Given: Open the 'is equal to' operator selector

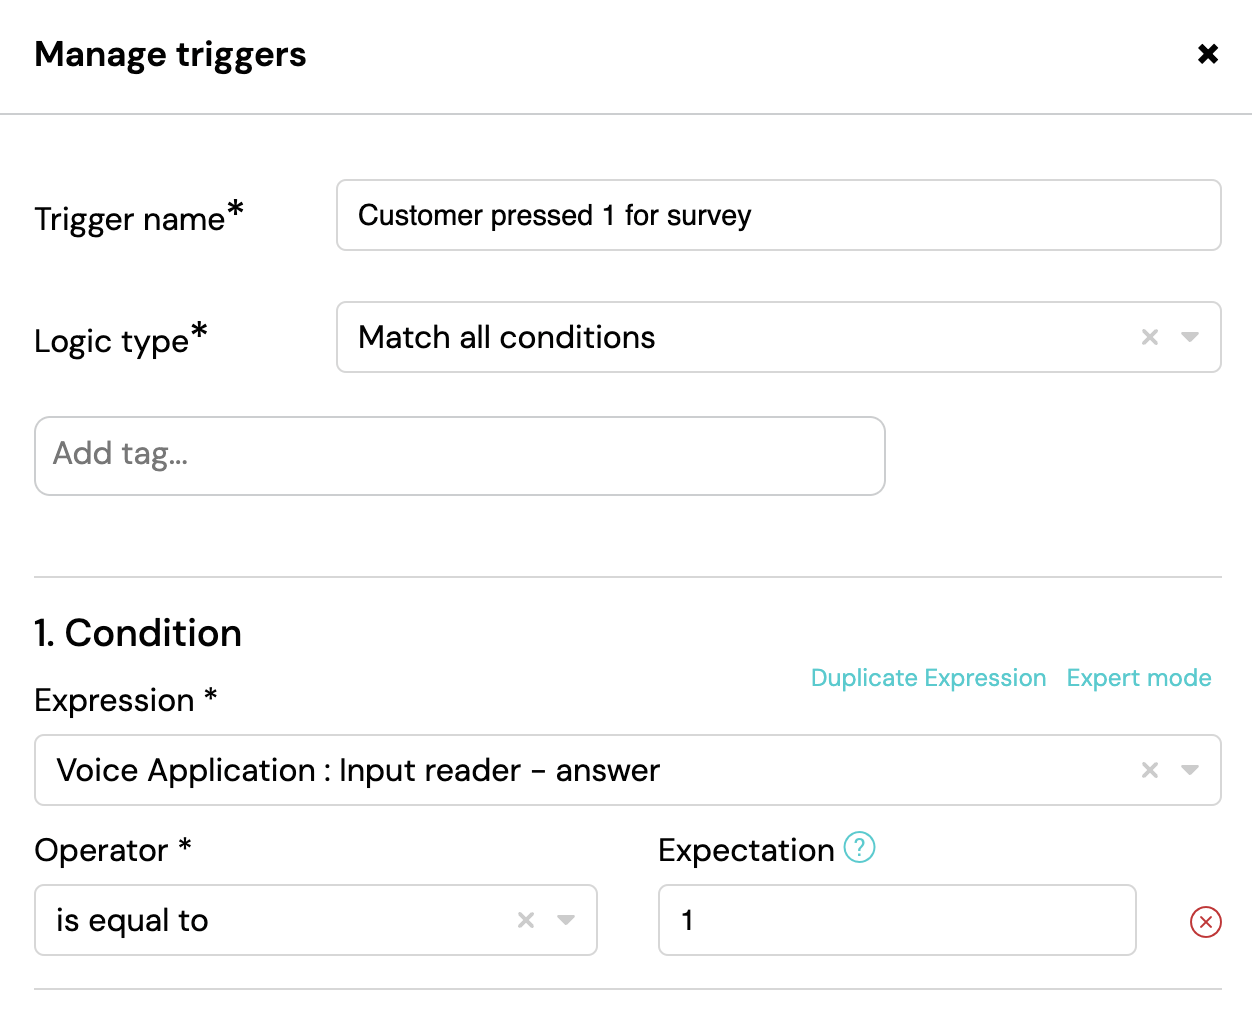Looking at the screenshot, I should (x=316, y=920).
